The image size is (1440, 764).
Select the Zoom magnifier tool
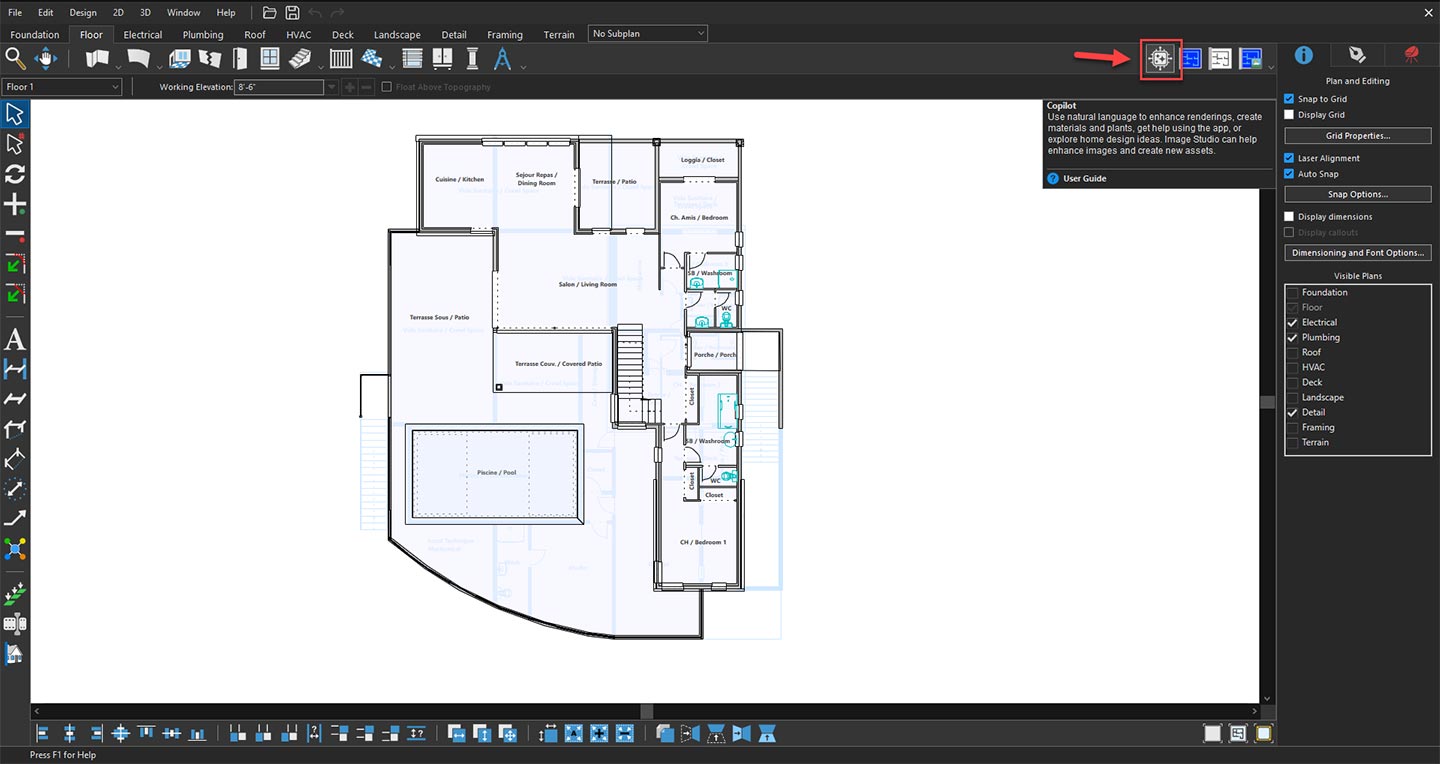click(16, 59)
